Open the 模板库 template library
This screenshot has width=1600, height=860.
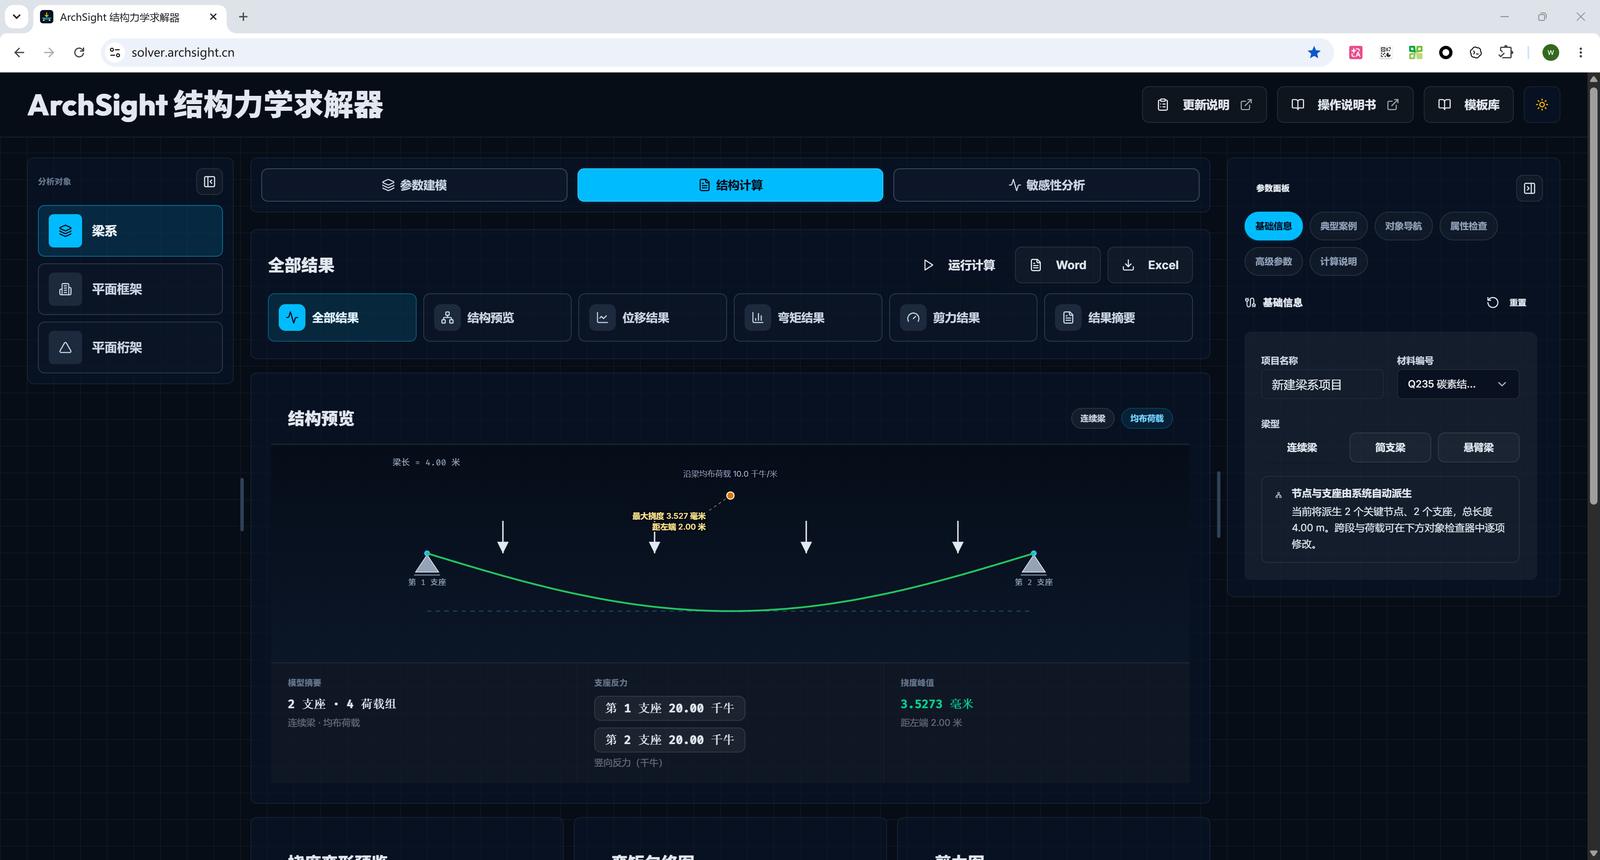pos(1469,105)
